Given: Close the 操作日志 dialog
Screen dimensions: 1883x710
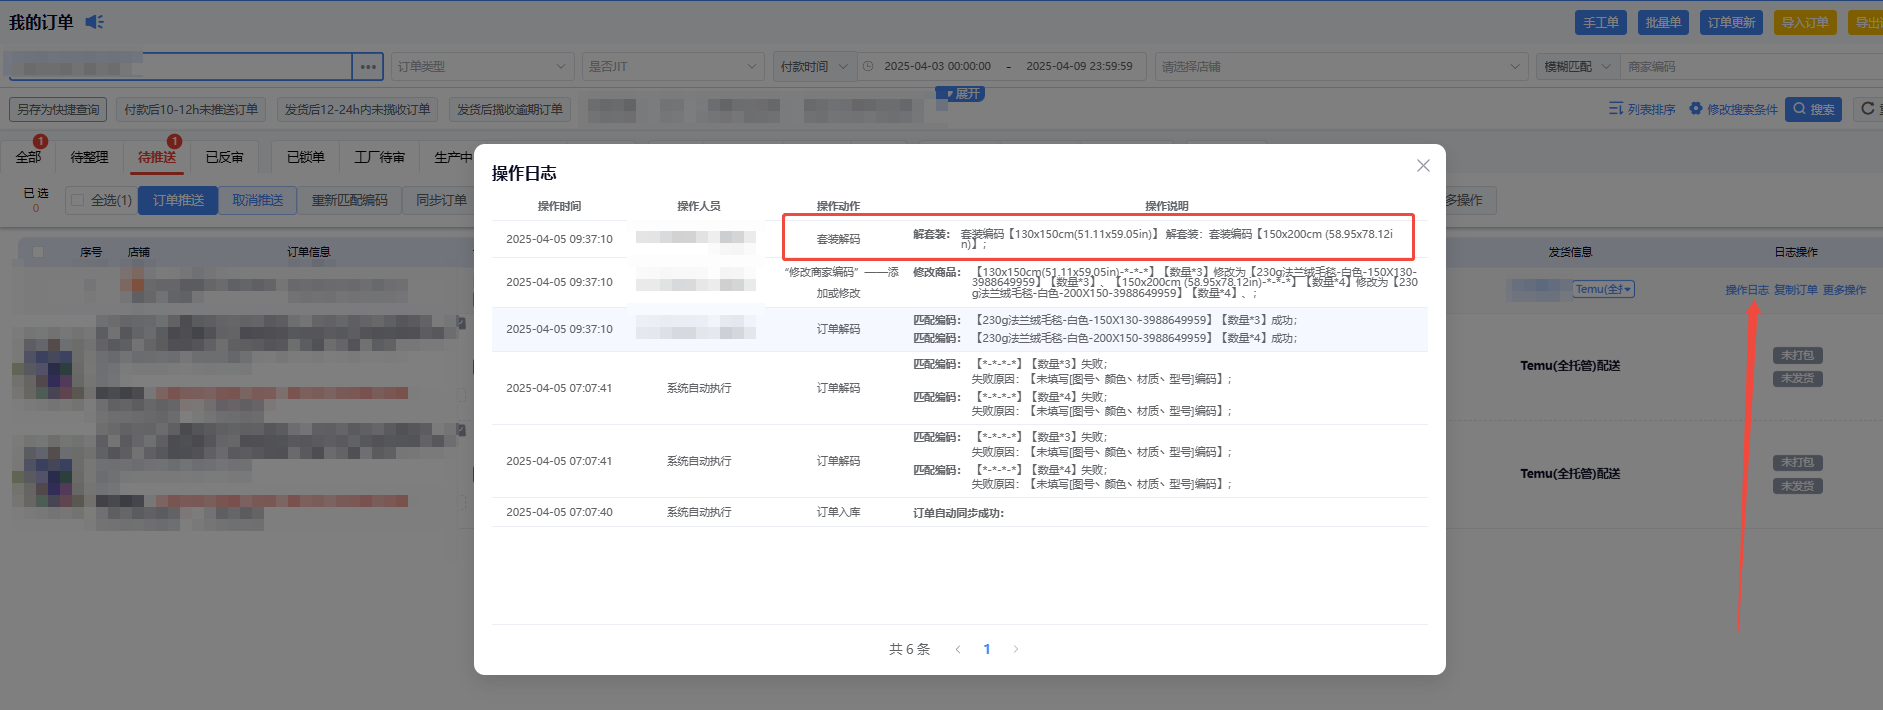Looking at the screenshot, I should [1423, 166].
